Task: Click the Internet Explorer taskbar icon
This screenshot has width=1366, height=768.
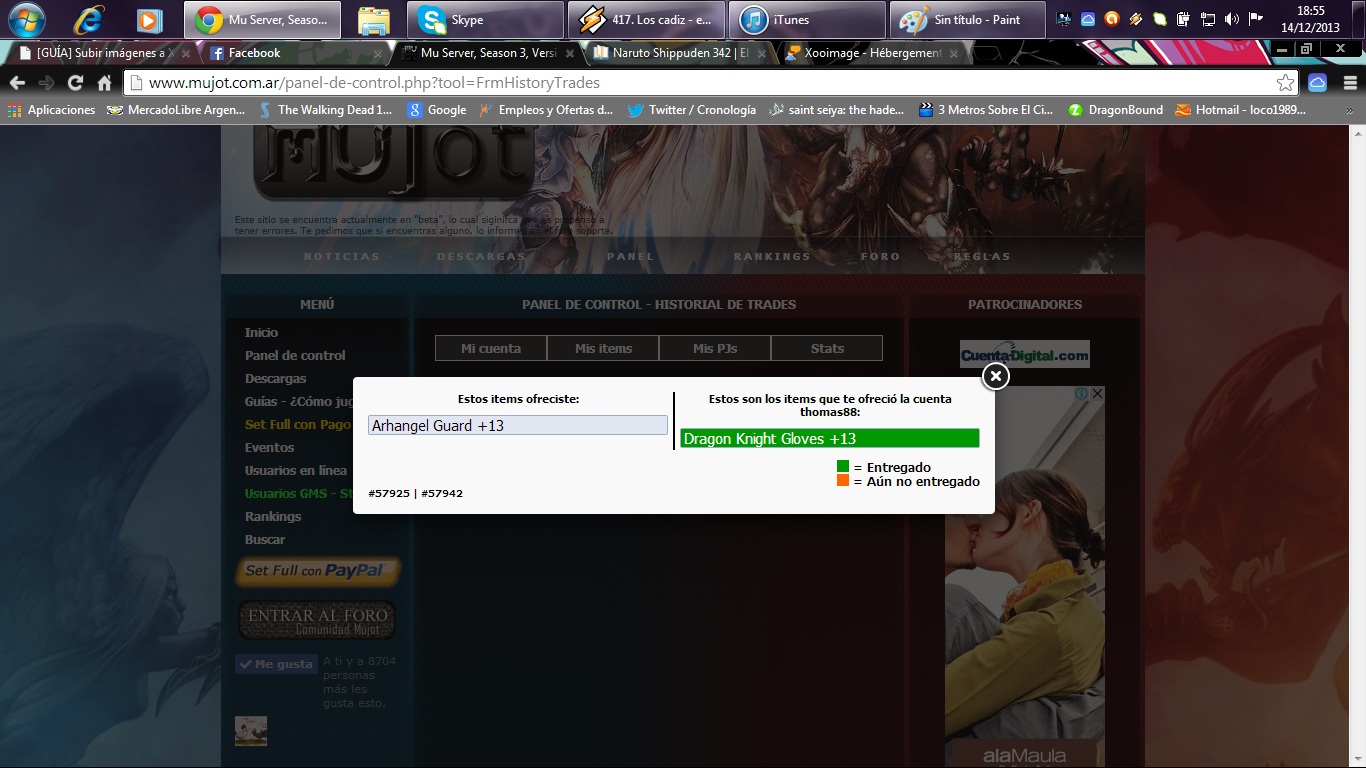Action: pos(89,20)
